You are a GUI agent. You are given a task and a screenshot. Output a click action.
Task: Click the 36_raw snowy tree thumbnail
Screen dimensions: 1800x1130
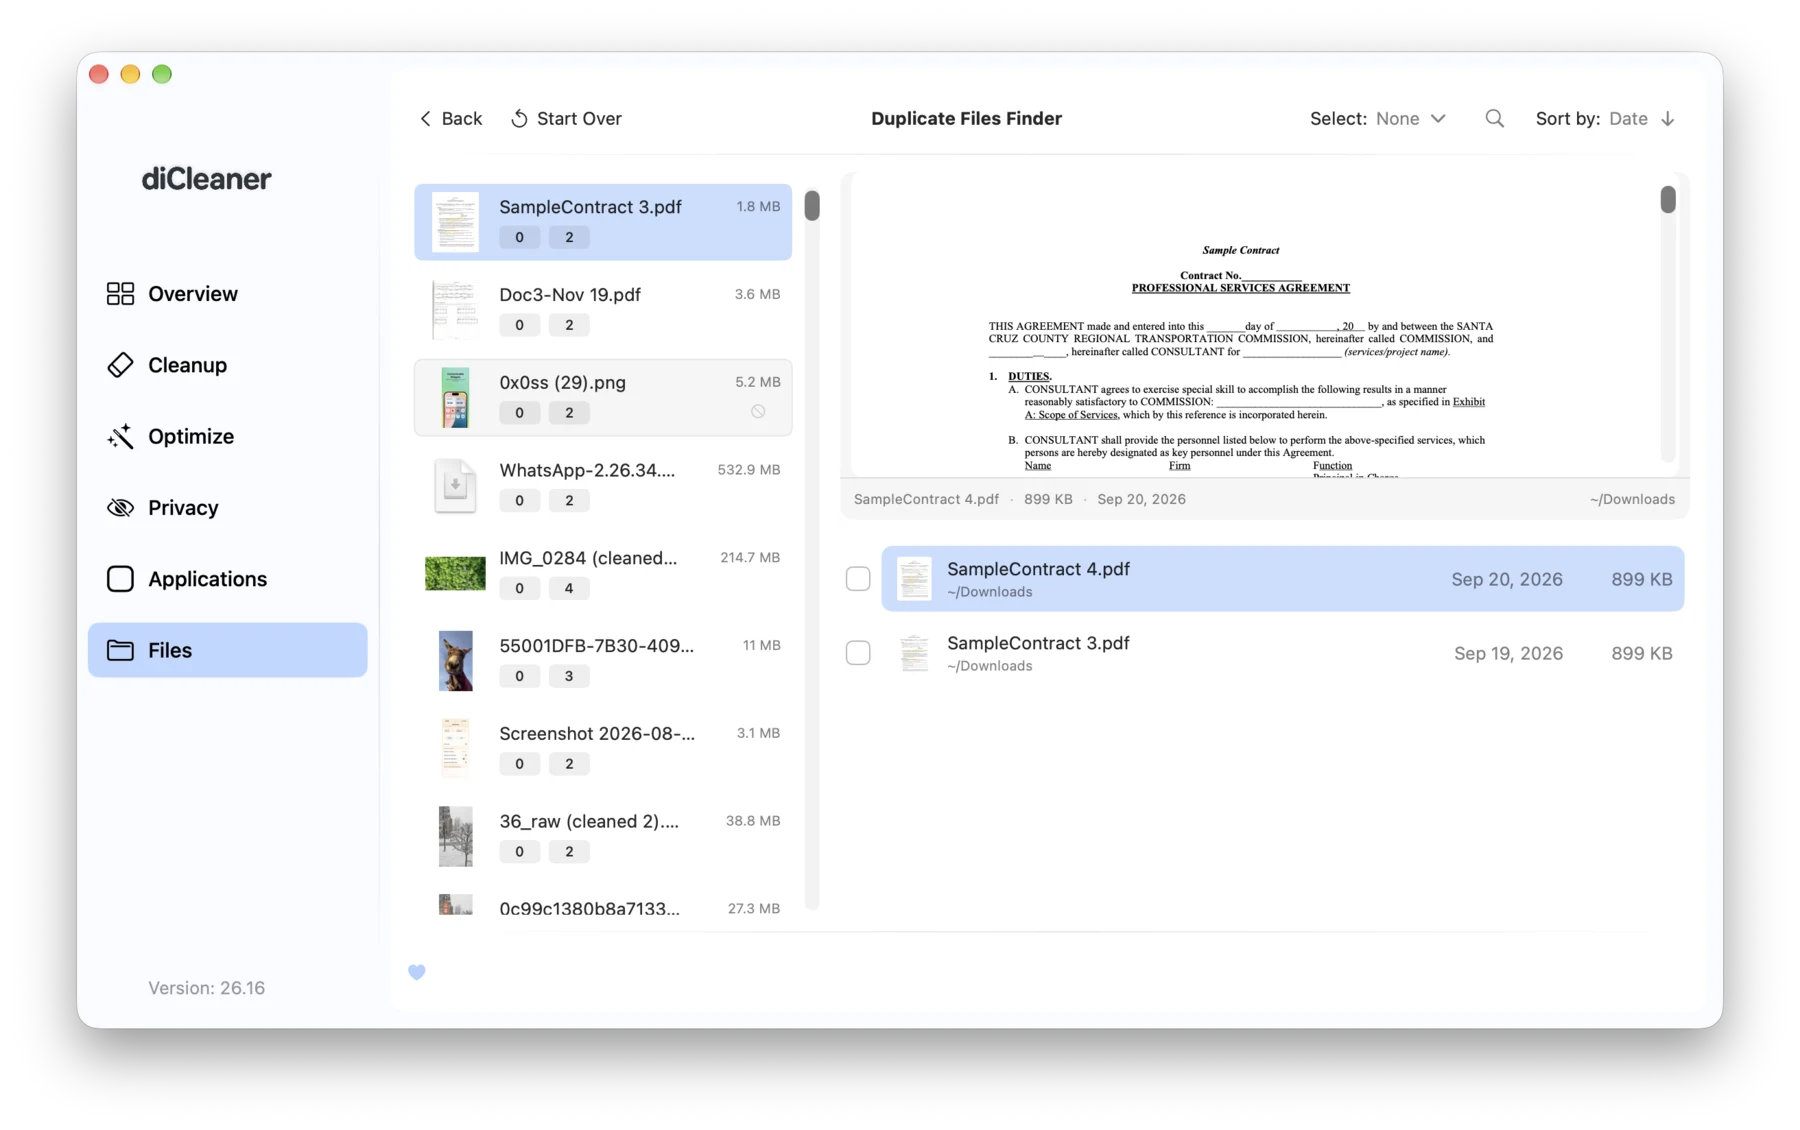point(455,836)
